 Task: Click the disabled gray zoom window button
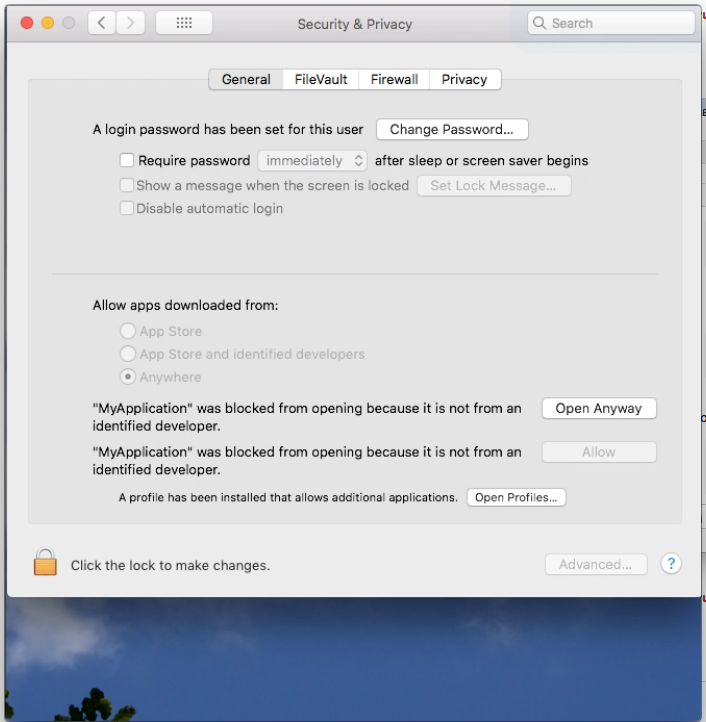(x=69, y=23)
